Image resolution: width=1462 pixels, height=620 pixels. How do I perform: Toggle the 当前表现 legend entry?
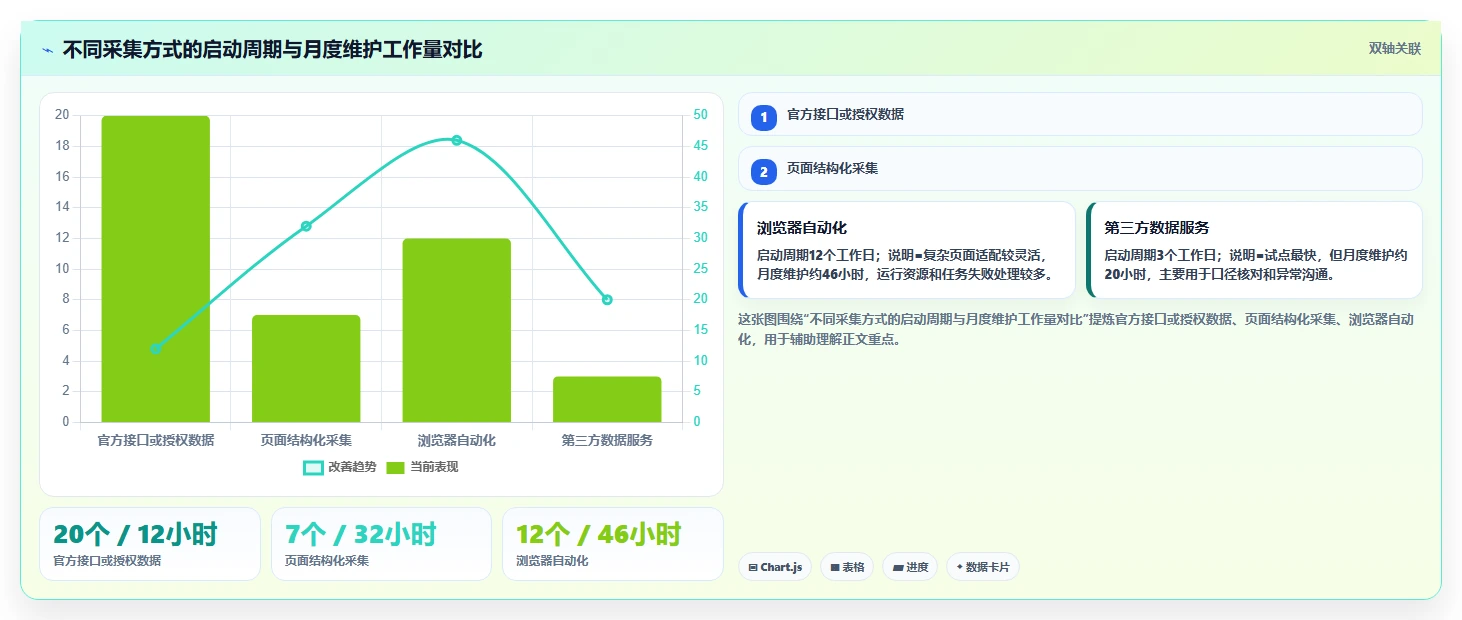(x=422, y=467)
